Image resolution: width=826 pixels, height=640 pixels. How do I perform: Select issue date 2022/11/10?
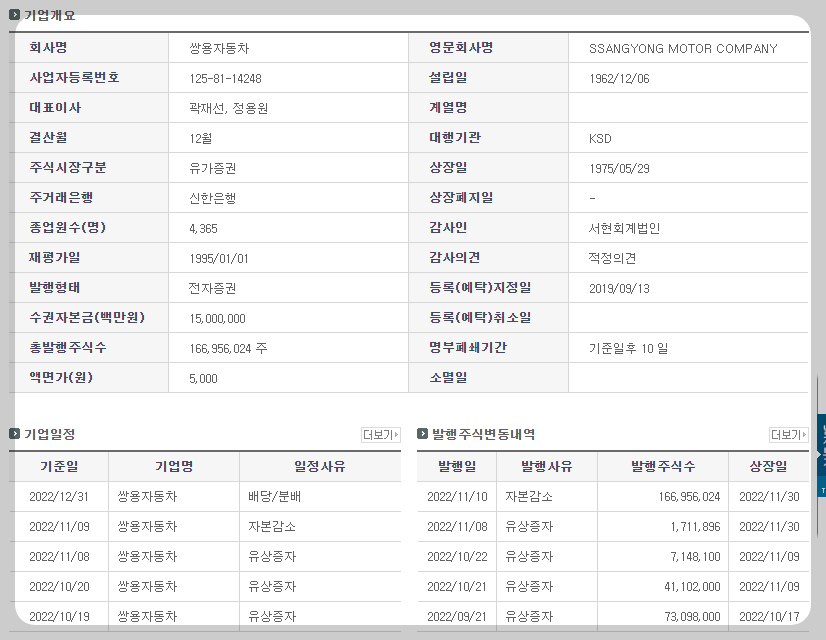click(457, 497)
